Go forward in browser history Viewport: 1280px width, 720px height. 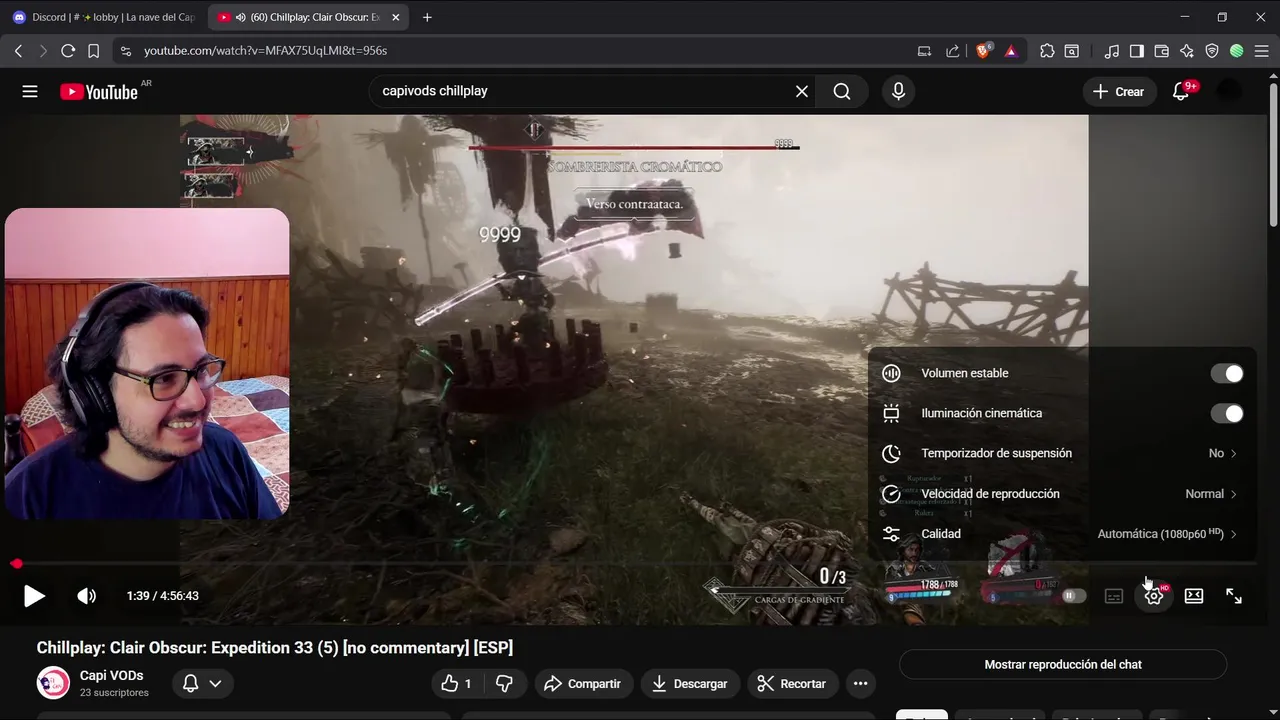pos(43,50)
